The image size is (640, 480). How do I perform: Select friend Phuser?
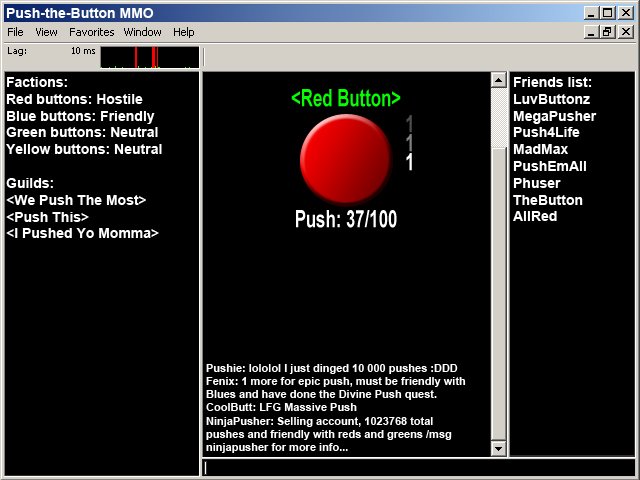coord(537,183)
